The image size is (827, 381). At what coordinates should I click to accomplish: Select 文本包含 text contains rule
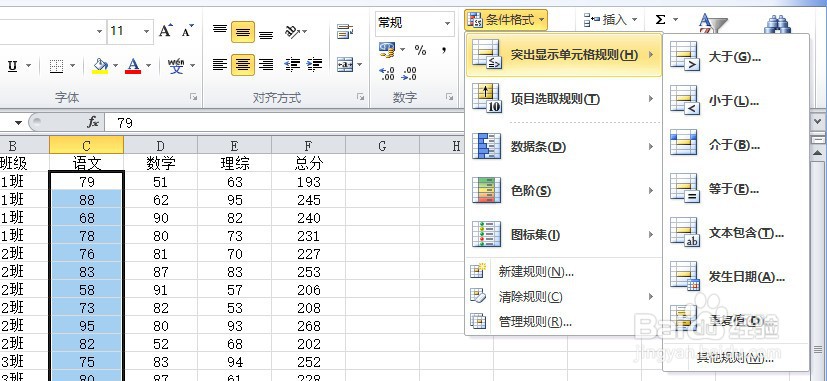[735, 233]
